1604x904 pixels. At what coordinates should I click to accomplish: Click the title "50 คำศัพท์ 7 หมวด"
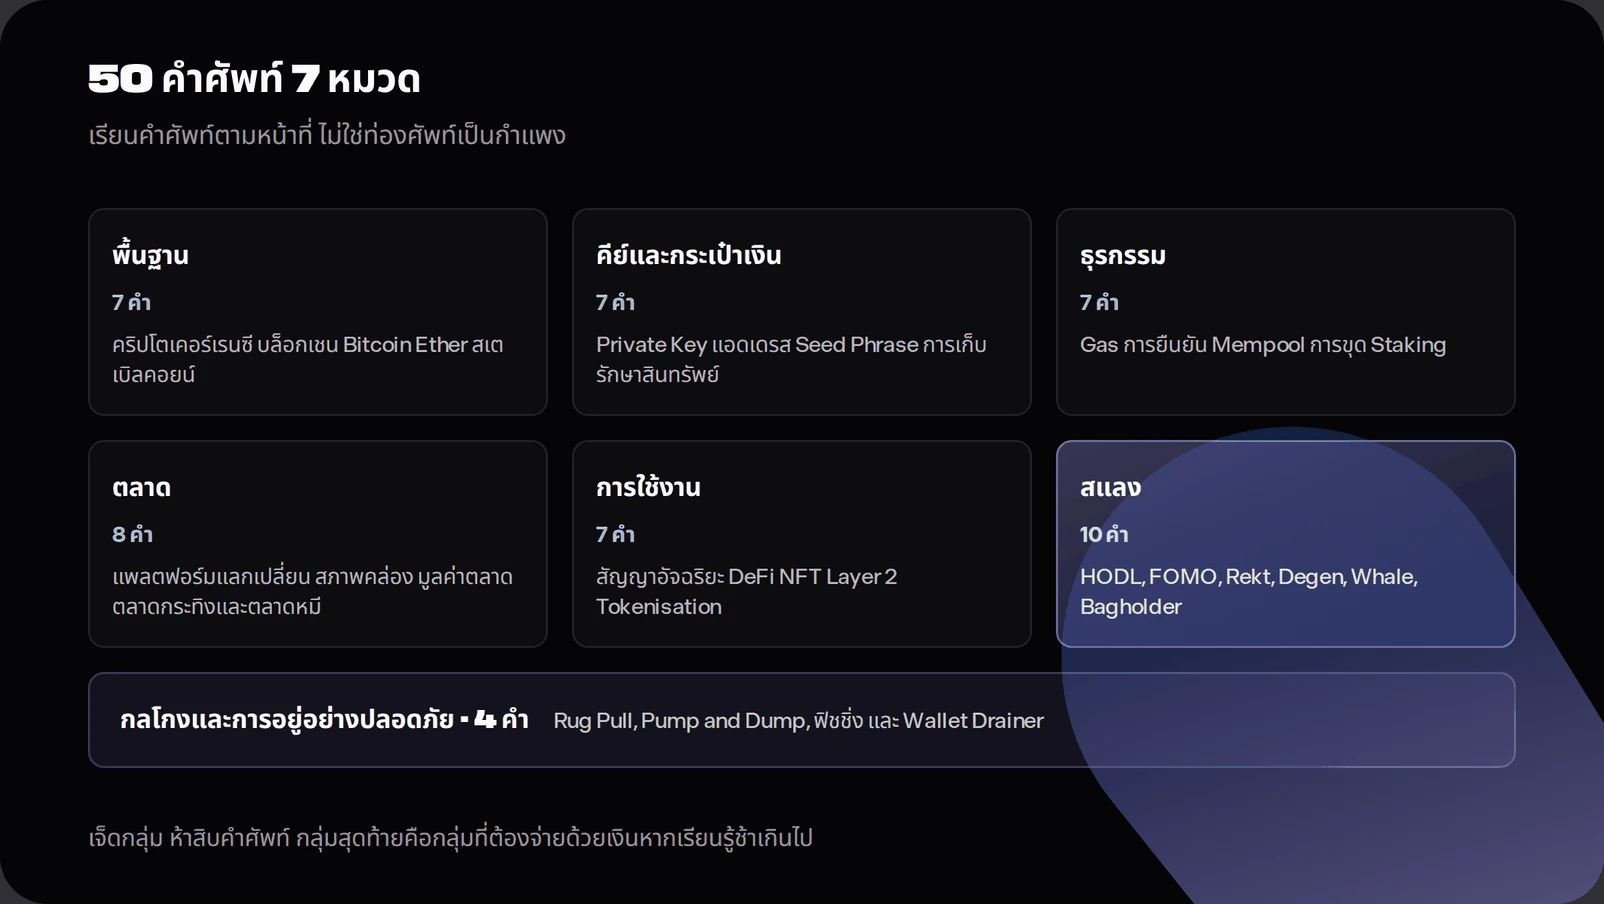254,78
